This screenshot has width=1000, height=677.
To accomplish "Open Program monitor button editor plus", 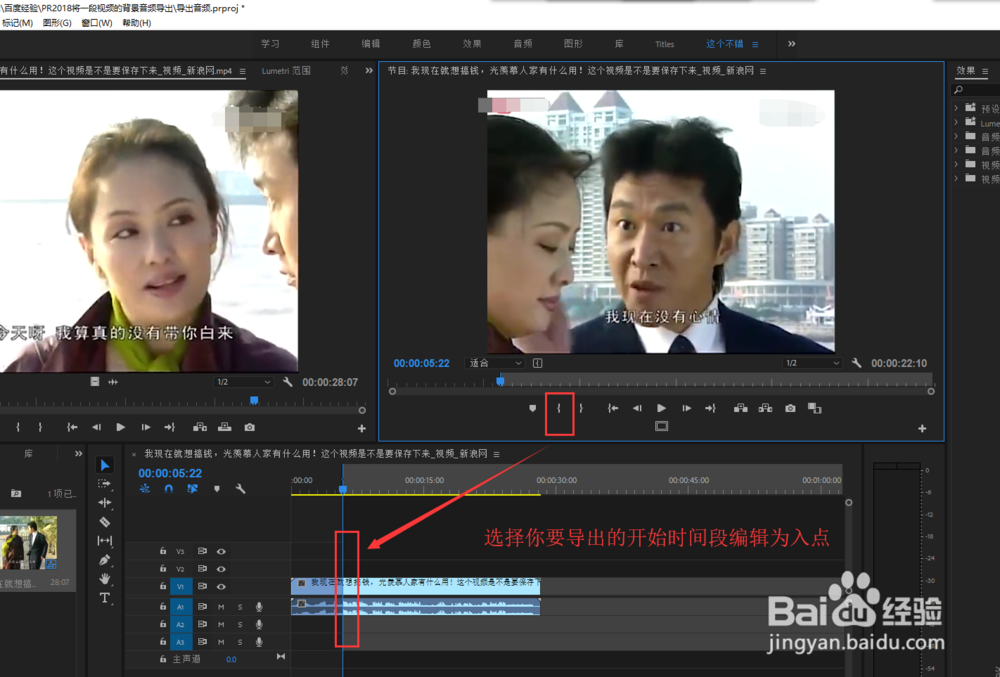I will pos(922,428).
